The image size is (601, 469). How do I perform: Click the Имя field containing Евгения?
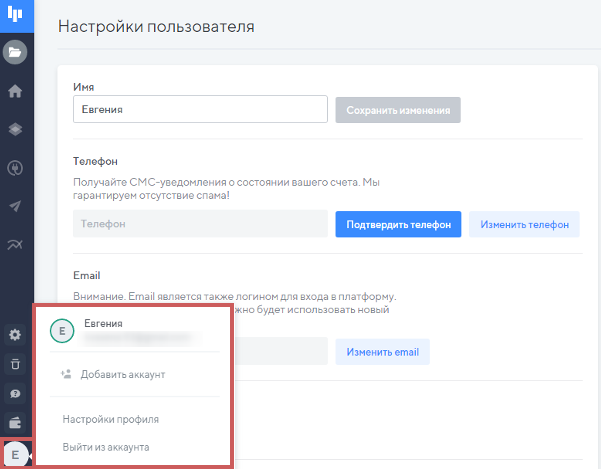coord(200,109)
